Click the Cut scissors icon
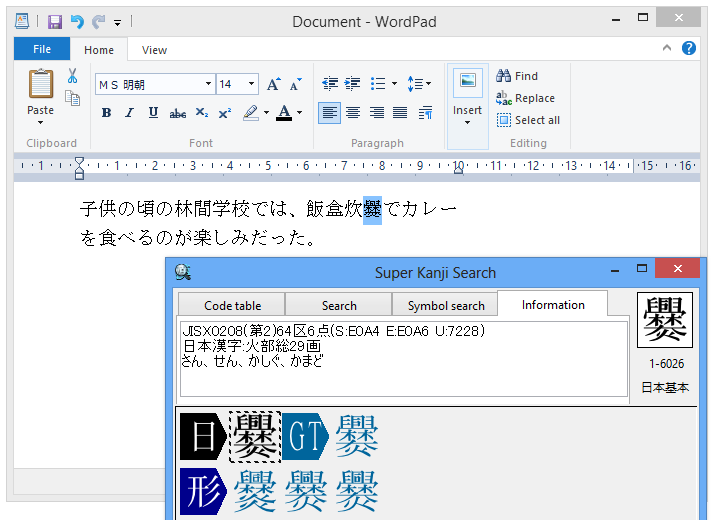This screenshot has height=520, width=715. click(73, 76)
